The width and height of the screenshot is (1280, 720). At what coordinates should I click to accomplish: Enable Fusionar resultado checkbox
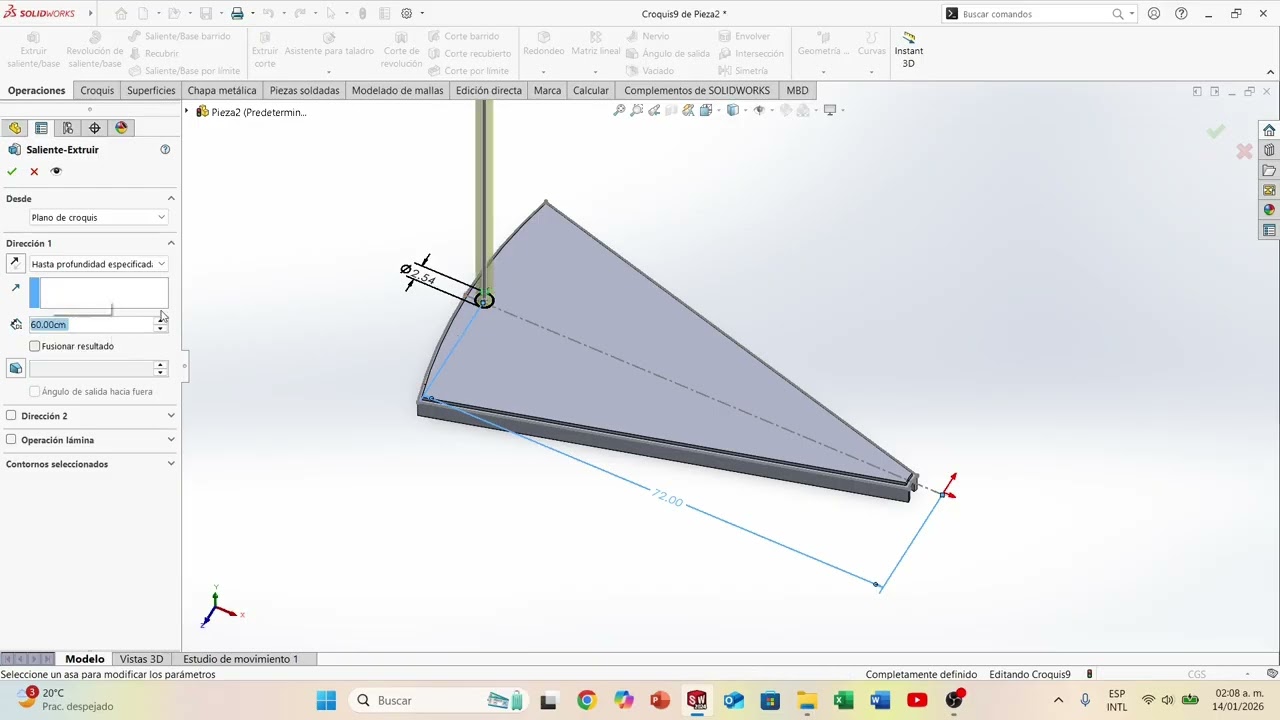(35, 346)
